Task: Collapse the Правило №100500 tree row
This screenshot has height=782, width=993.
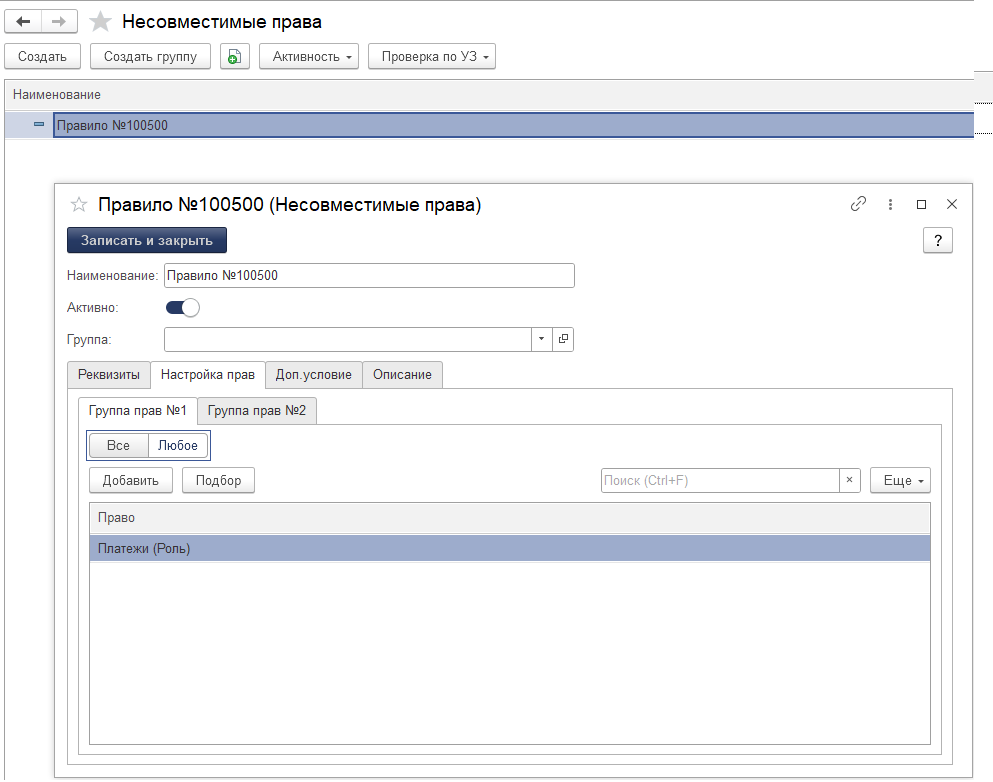Action: coord(39,125)
